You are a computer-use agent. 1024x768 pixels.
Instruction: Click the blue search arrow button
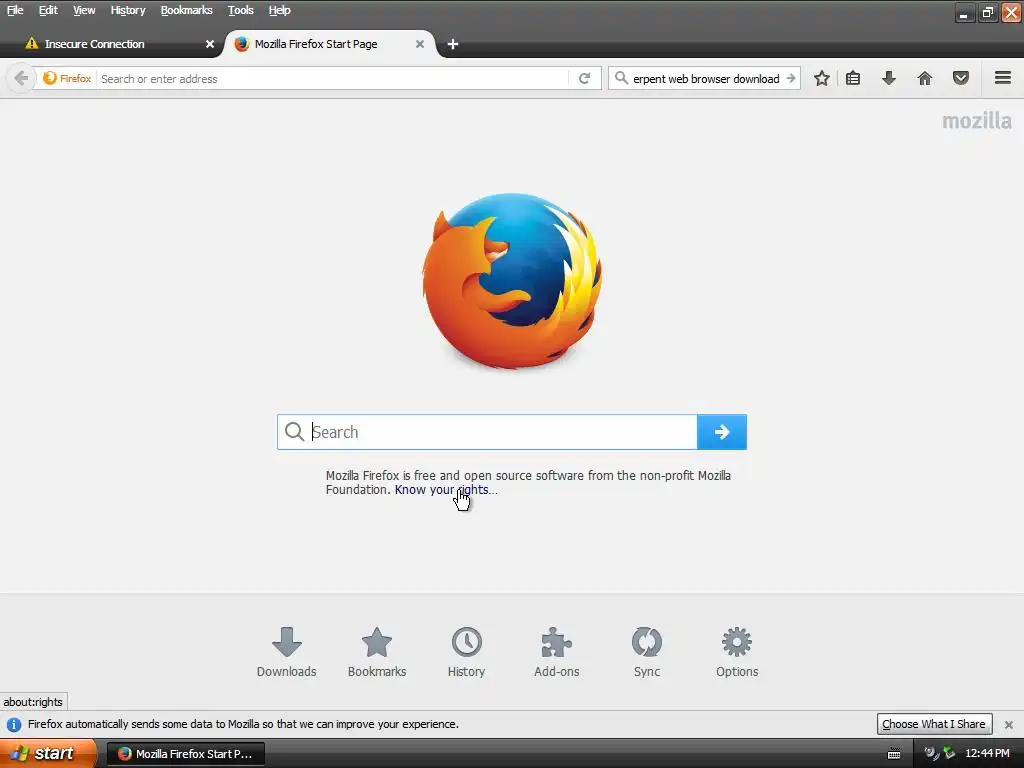click(x=722, y=432)
